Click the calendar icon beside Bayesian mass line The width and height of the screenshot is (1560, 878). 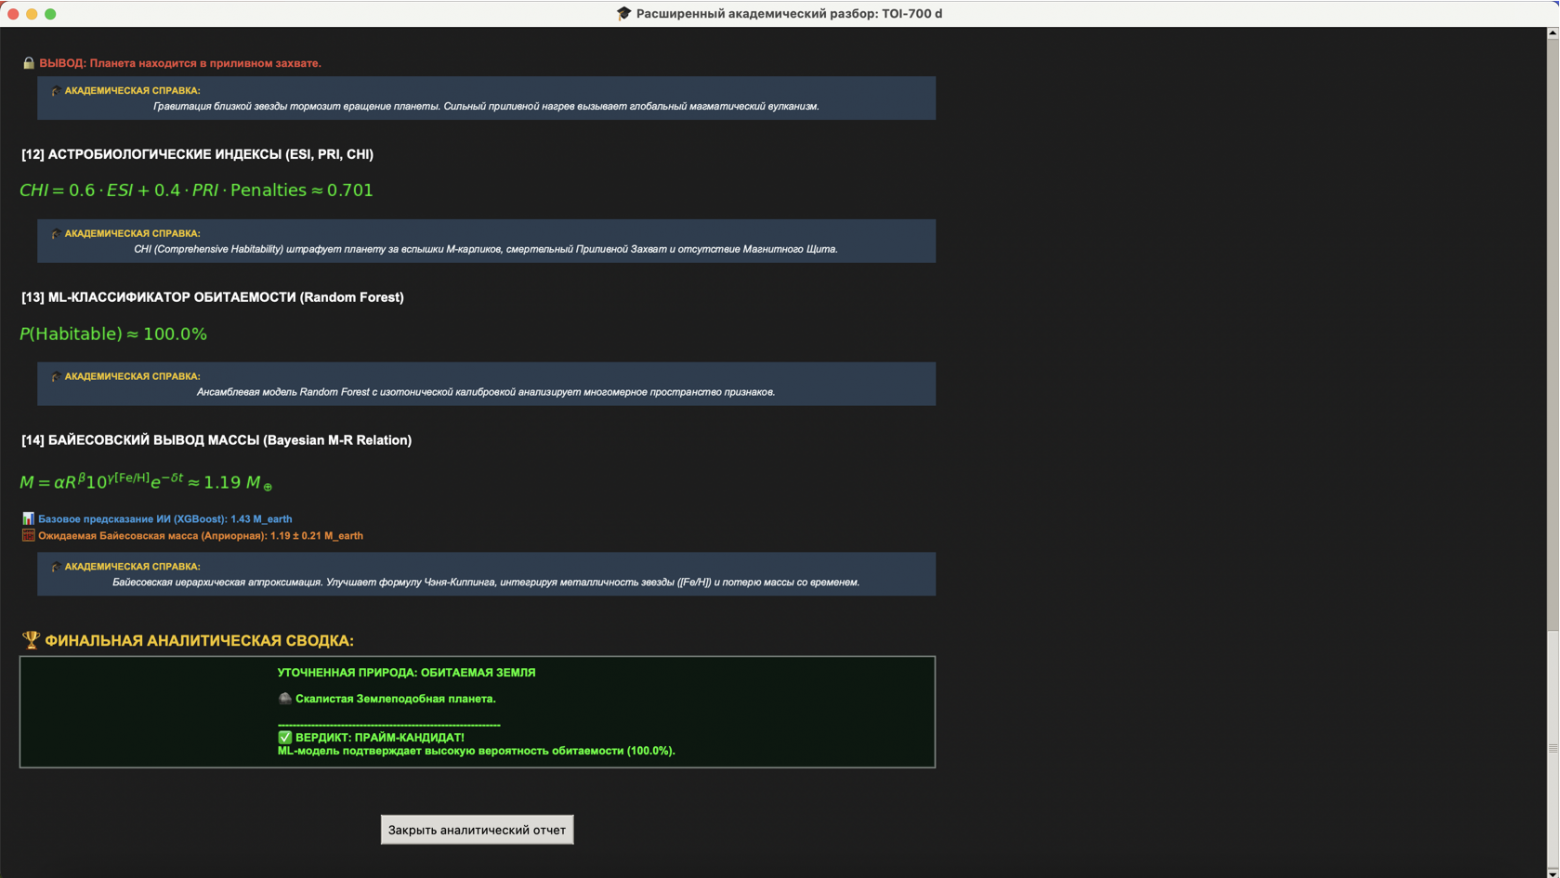coord(28,536)
